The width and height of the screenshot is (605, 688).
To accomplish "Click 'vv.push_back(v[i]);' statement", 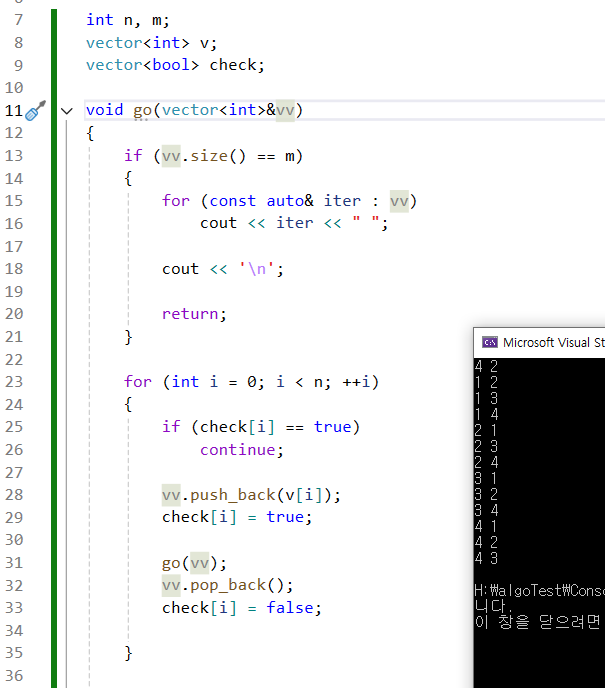I will [251, 495].
